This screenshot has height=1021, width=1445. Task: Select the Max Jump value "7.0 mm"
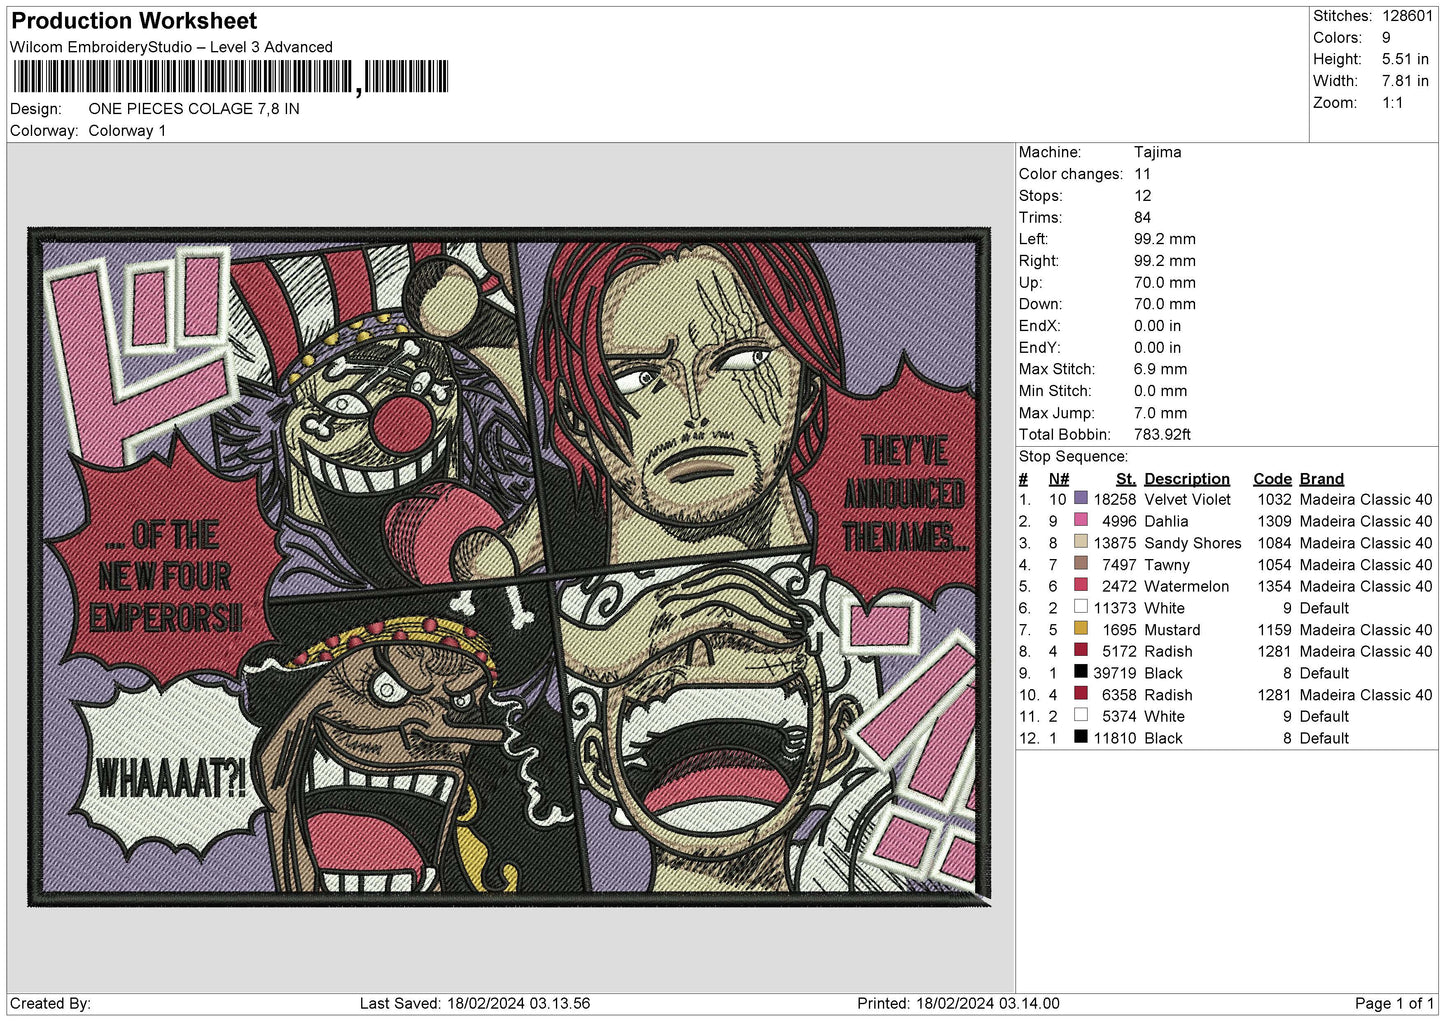click(1160, 413)
